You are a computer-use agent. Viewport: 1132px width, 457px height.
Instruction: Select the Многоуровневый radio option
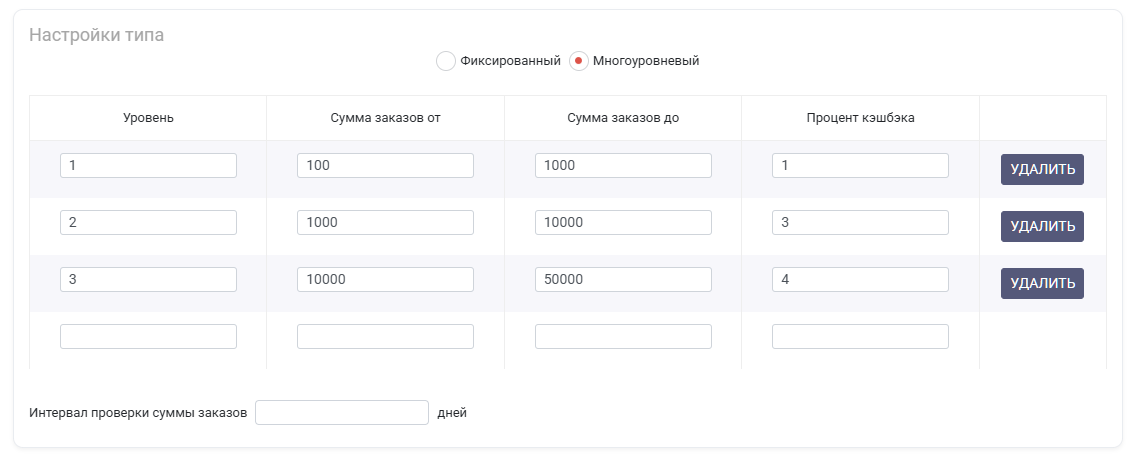578,61
